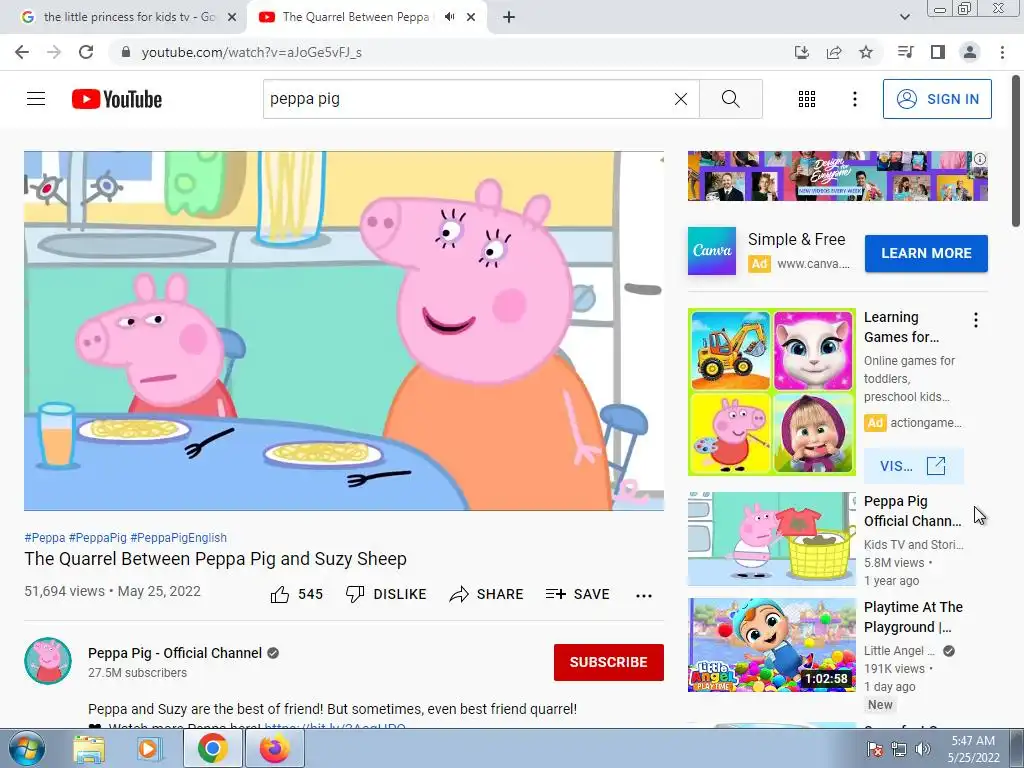
Task: Bookmark this tab with the star
Action: [866, 52]
